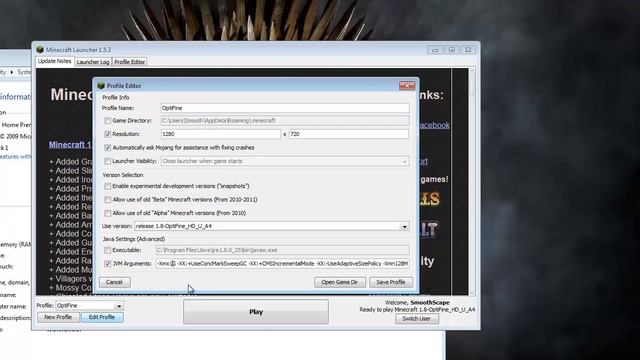Screen dimensions: 640x360
Task: Switch to the Launcher Log tab
Action: [93, 62]
